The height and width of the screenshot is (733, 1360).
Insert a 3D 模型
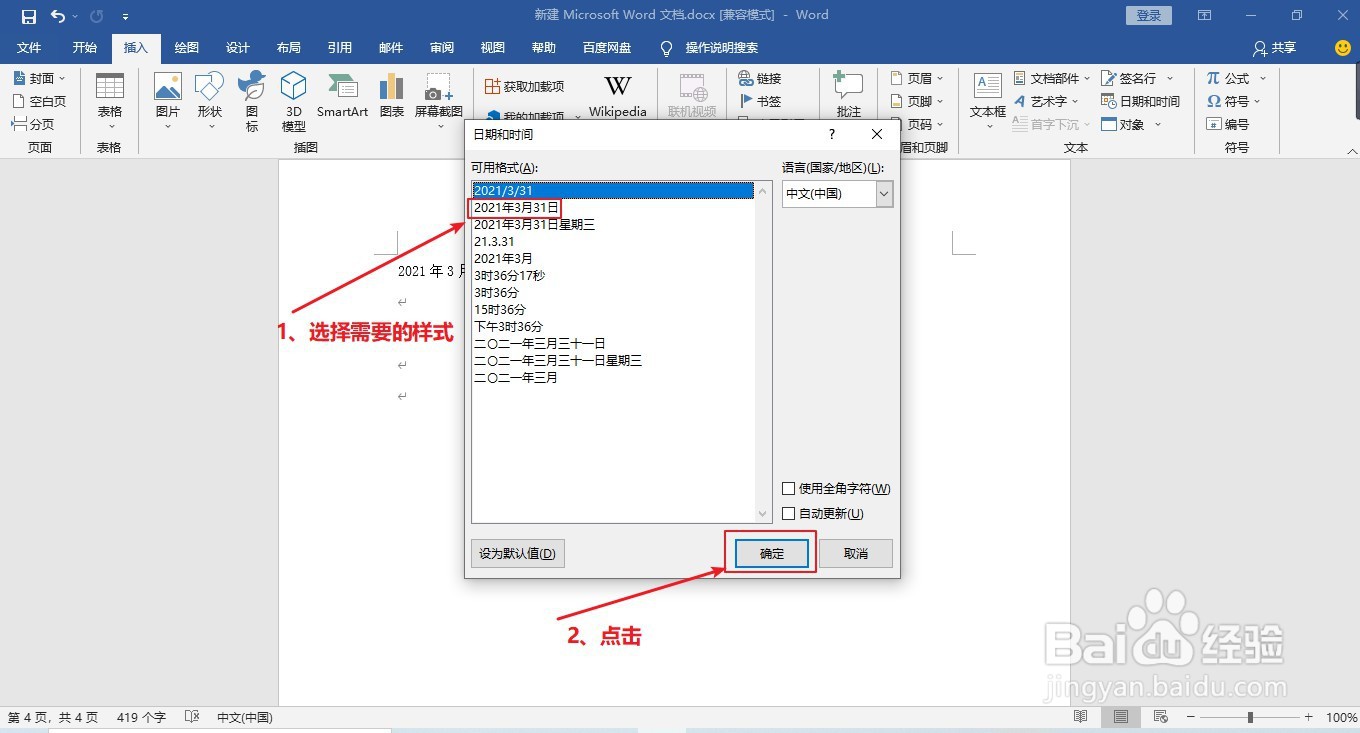pyautogui.click(x=293, y=95)
